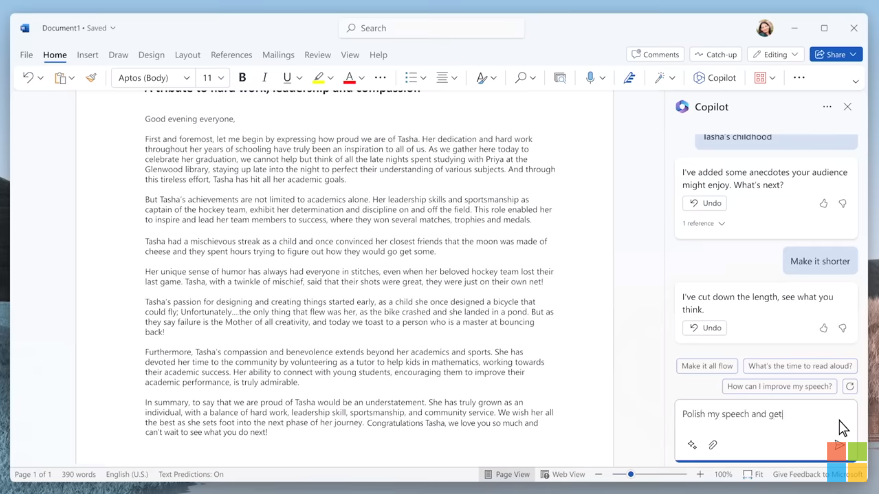879x494 pixels.
Task: Toggle Bold formatting
Action: tap(242, 78)
